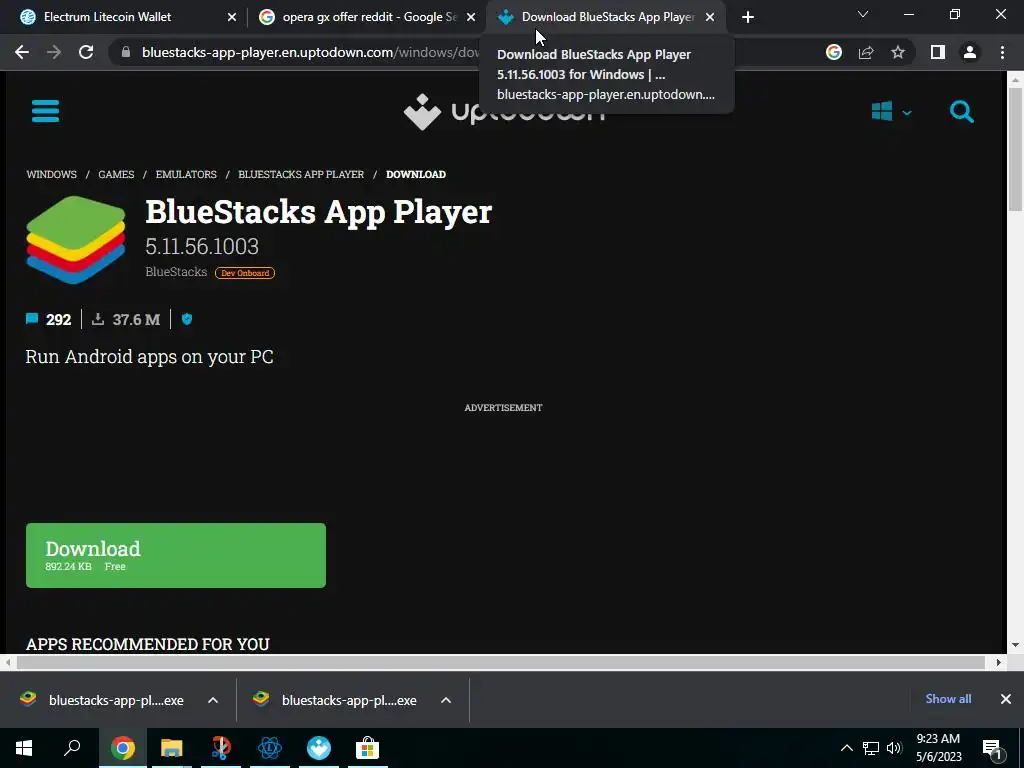Open the GAMES breadcrumb link
This screenshot has height=768, width=1024.
[x=116, y=174]
